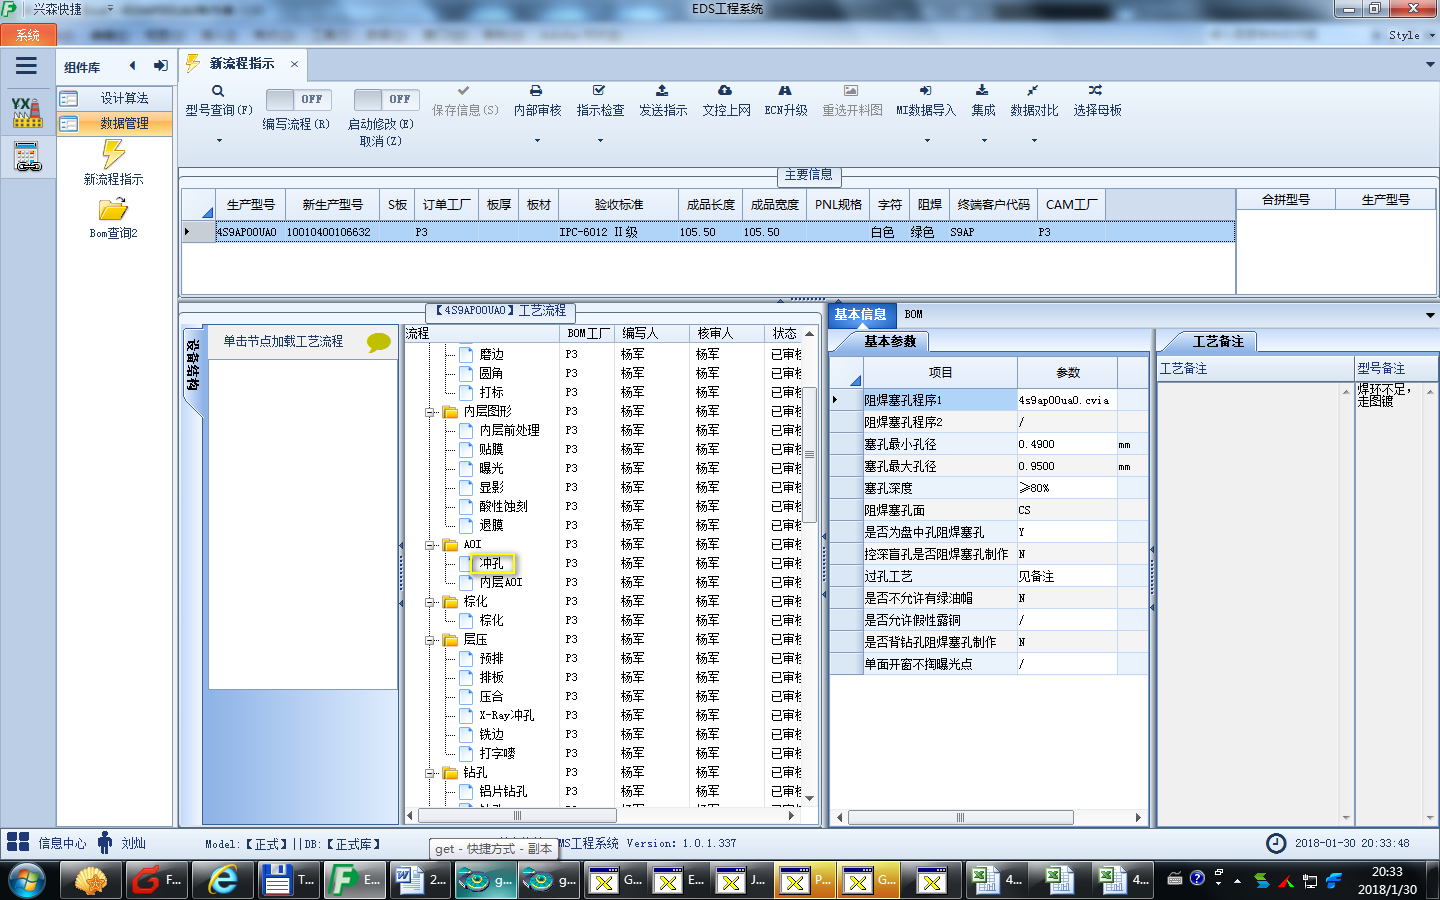Click the 组件库 pin arrow icon
This screenshot has width=1440, height=900.
160,66
